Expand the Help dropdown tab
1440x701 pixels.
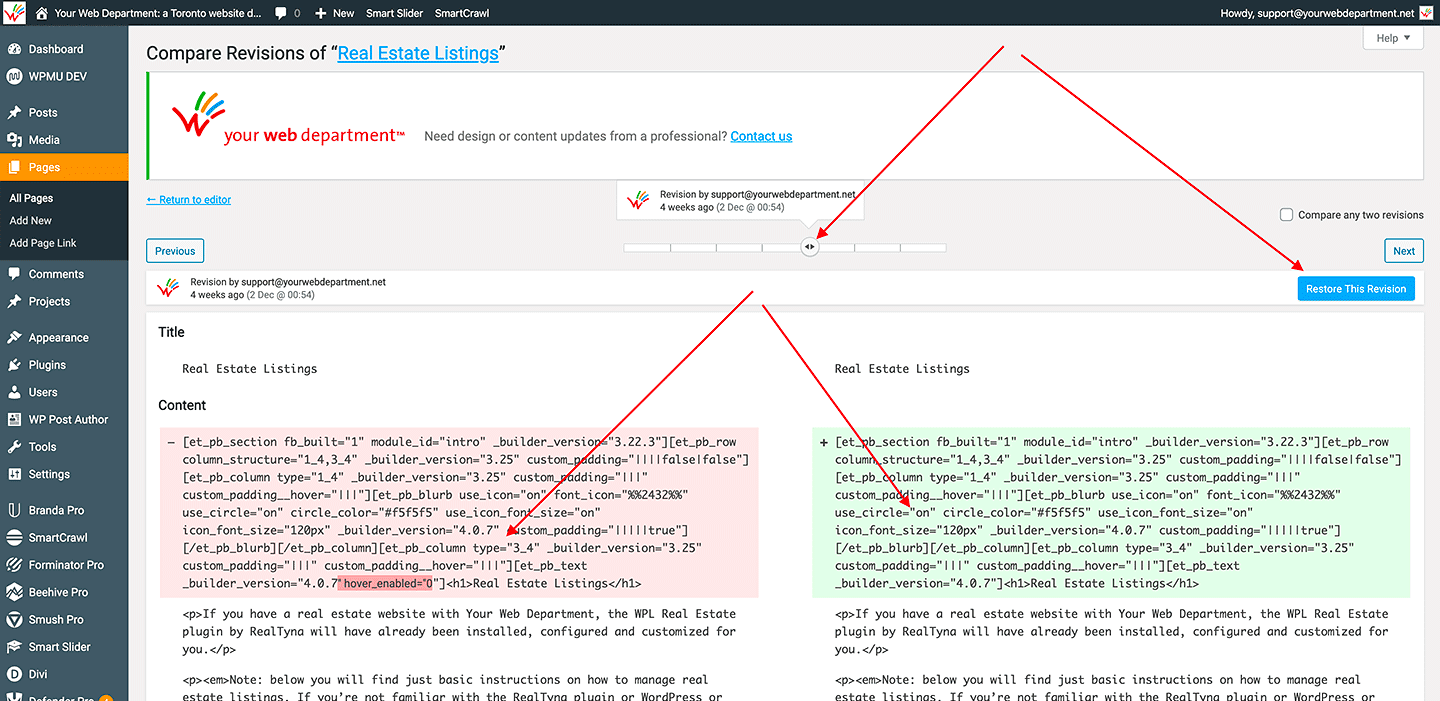tap(1393, 38)
